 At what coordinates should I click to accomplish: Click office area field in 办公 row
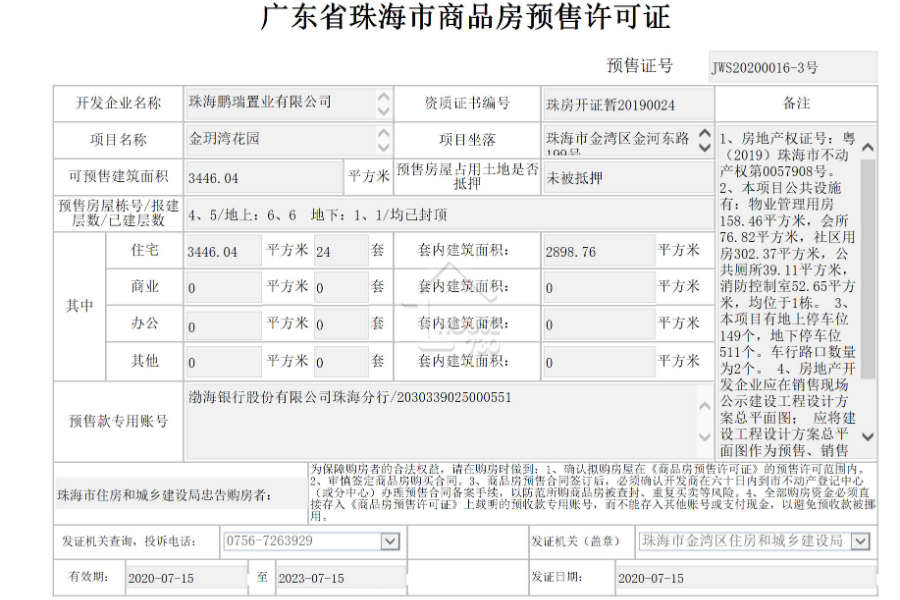[x=223, y=324]
